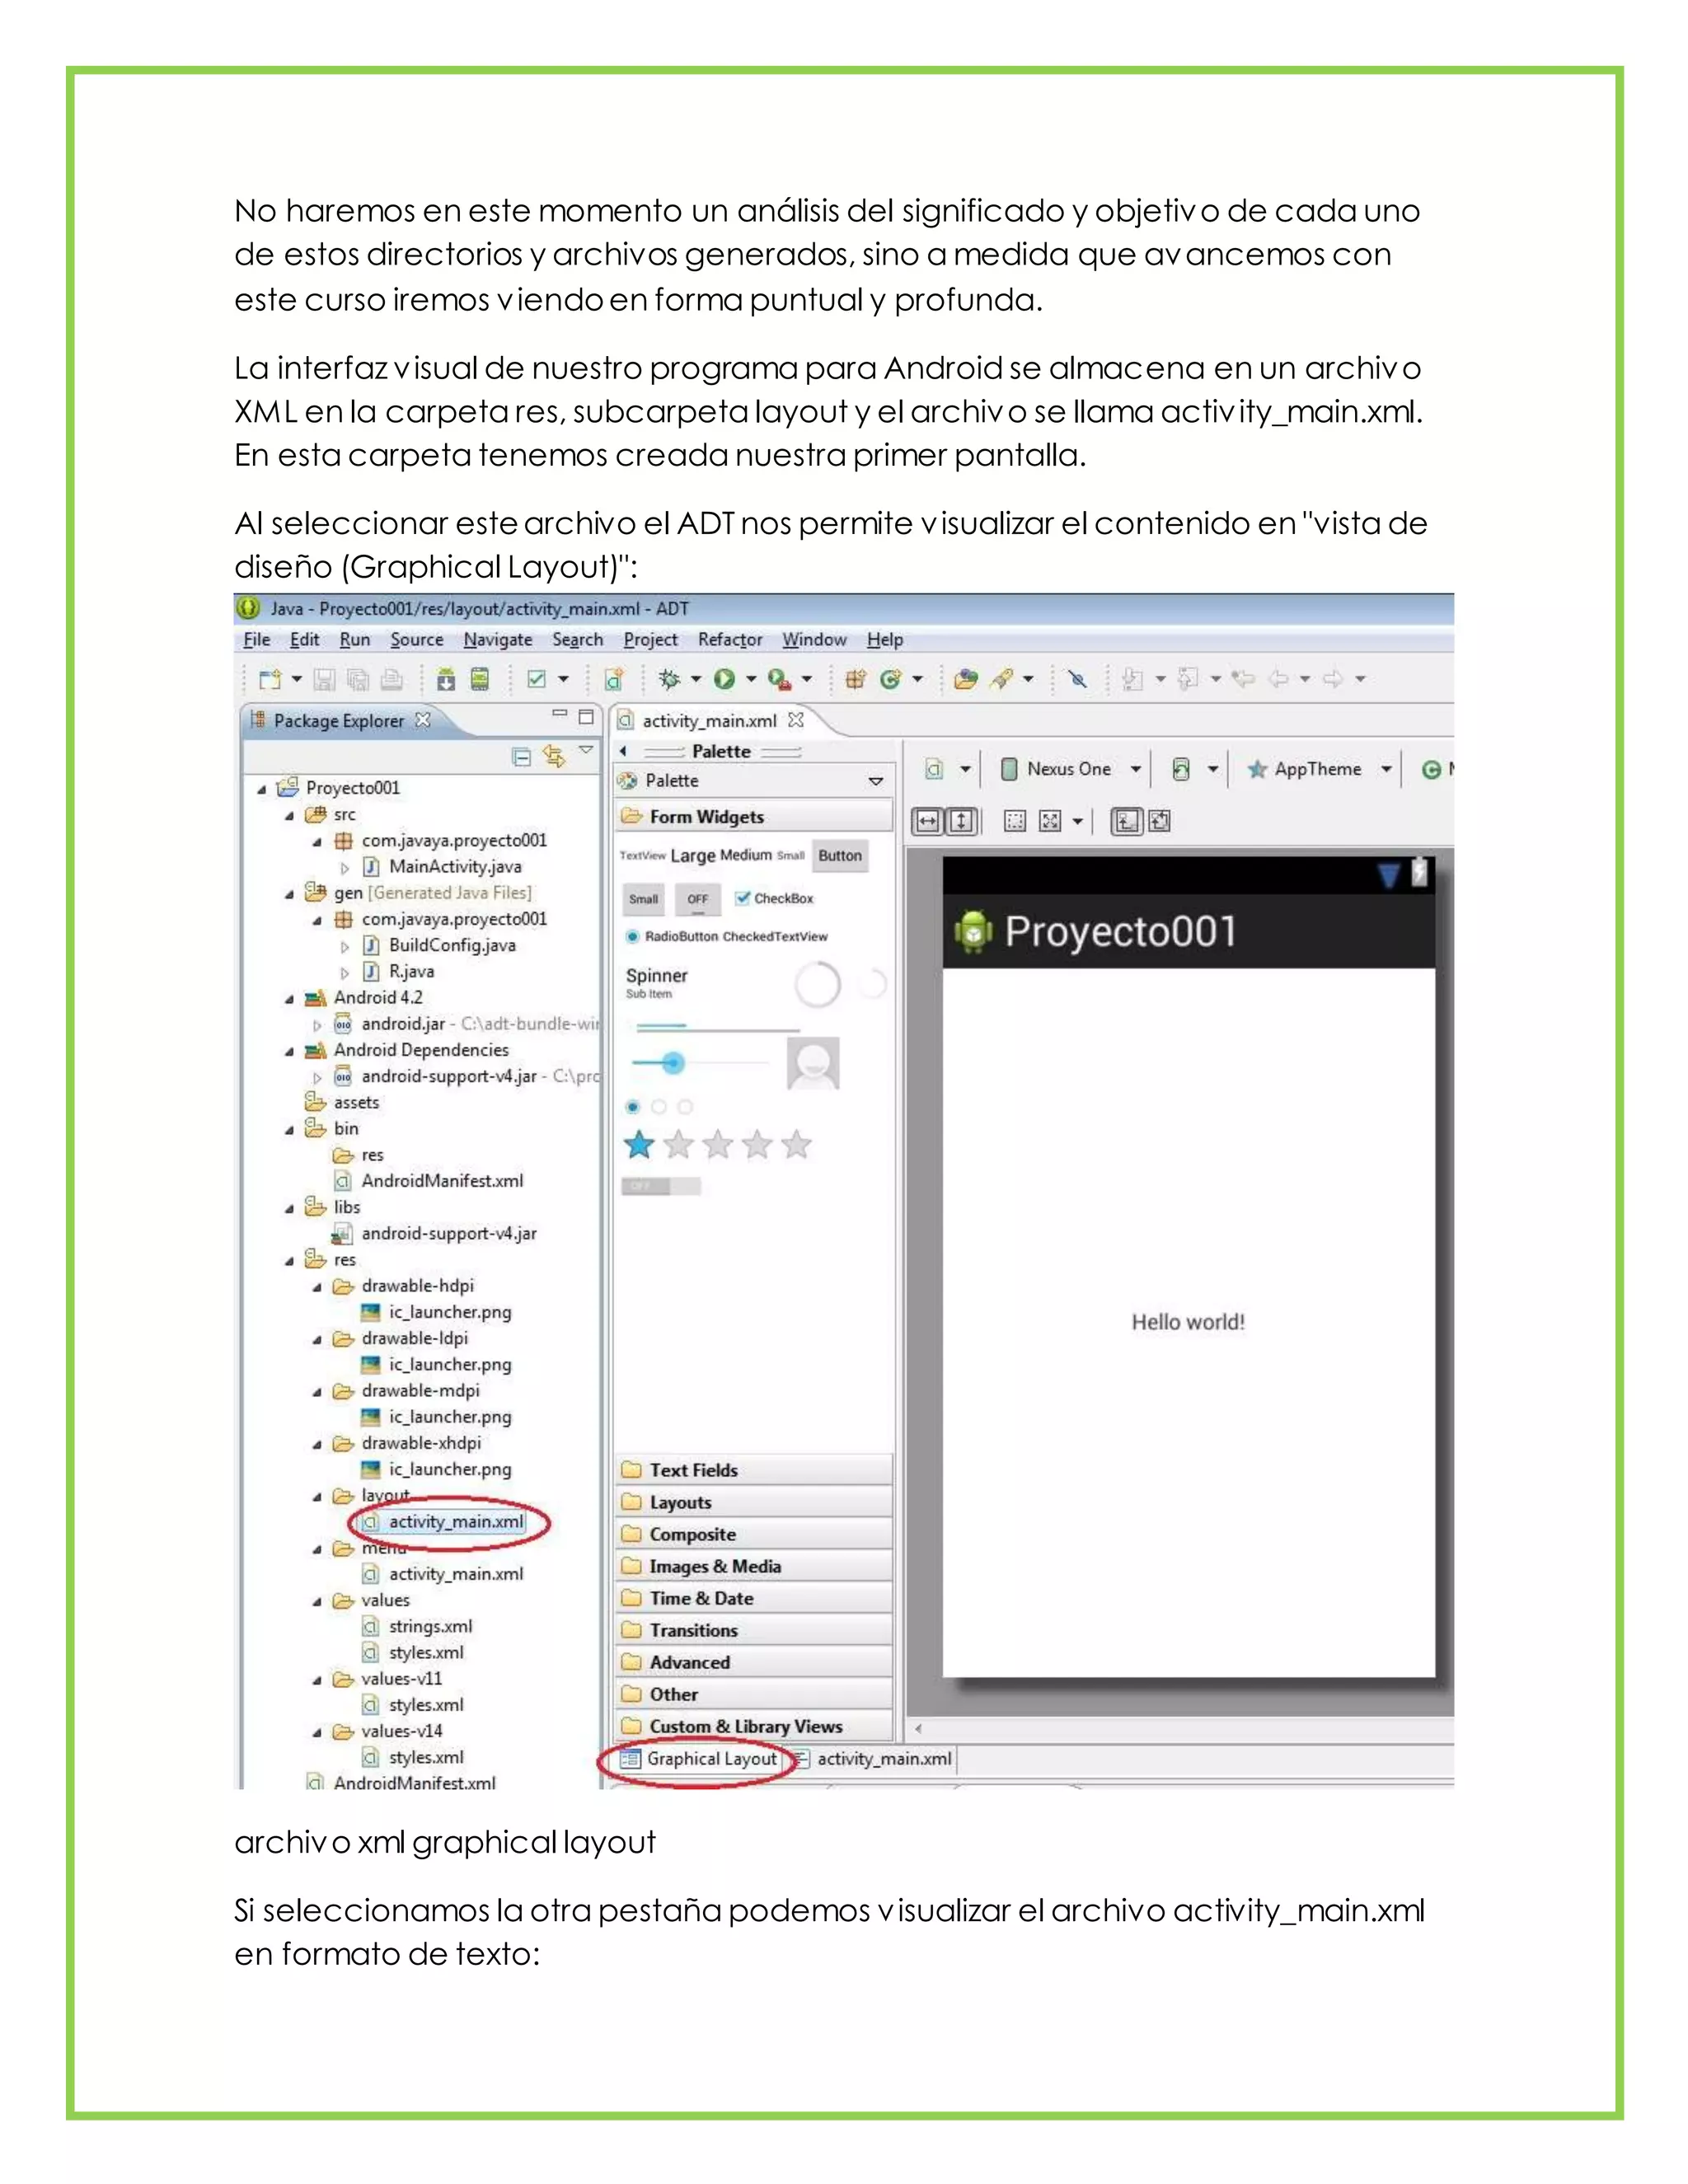Click the filled RadioGroup dot in palette

coord(632,1107)
